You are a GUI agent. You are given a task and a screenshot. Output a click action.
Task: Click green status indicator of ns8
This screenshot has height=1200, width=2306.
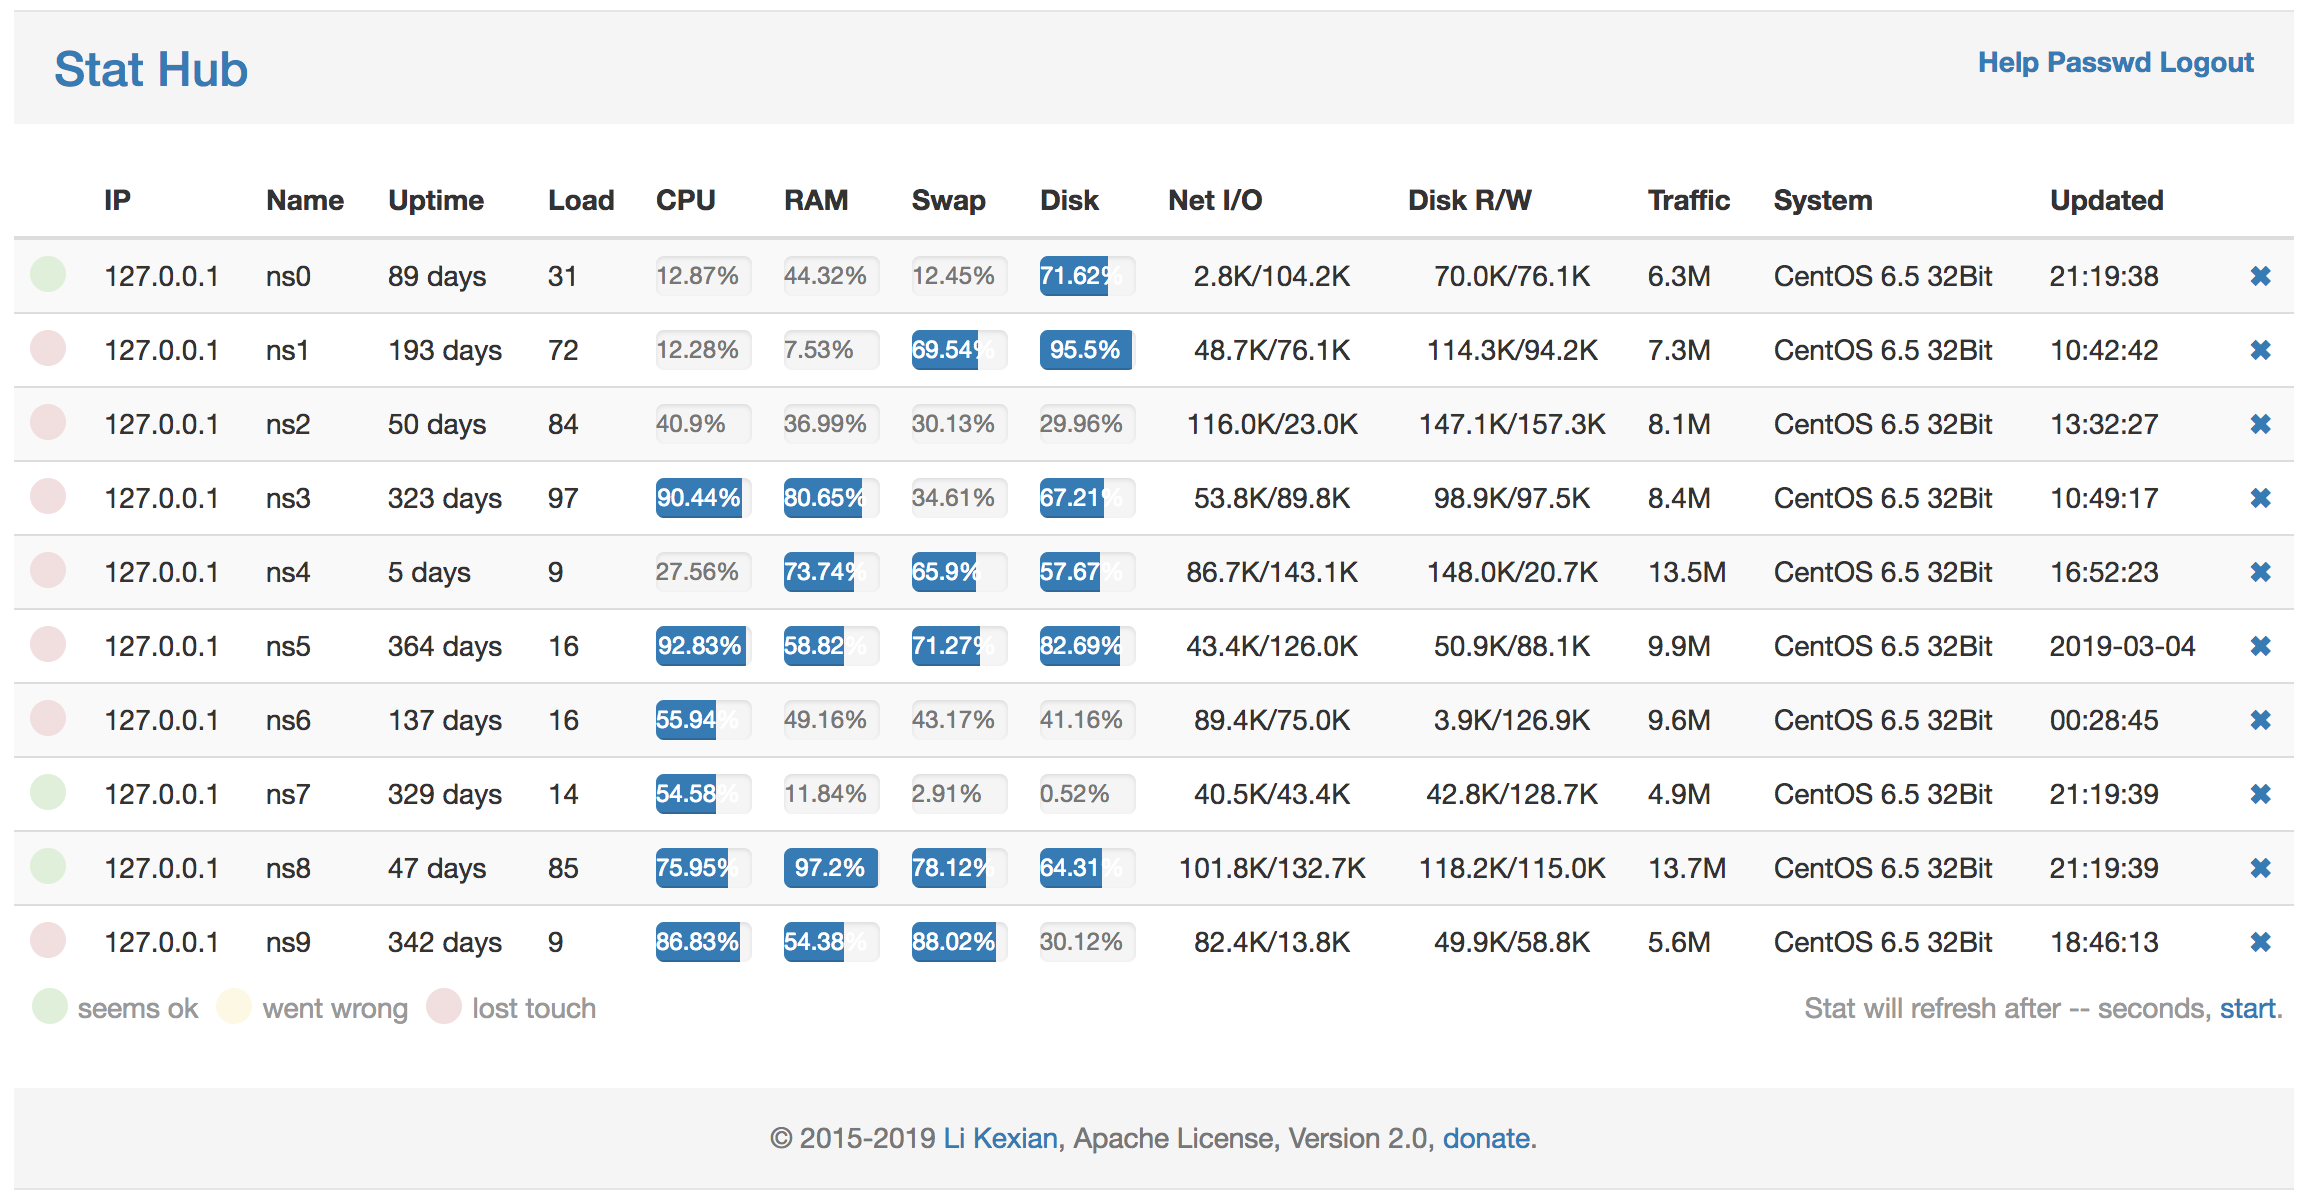pyautogui.click(x=48, y=866)
